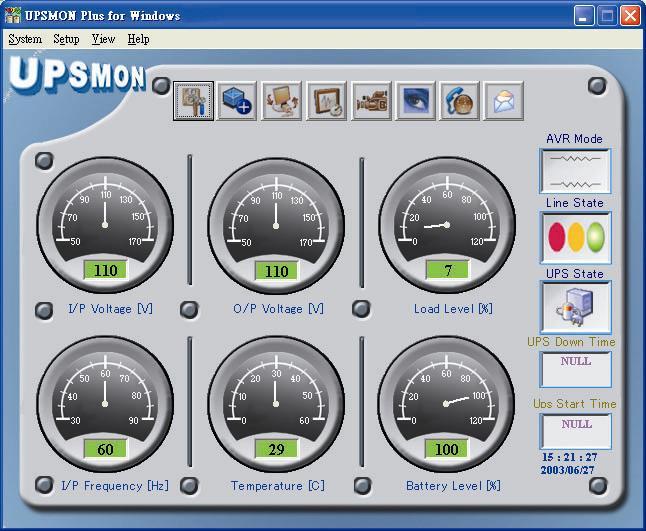Click the blue eye toolbar icon
The image size is (646, 531).
[415, 102]
